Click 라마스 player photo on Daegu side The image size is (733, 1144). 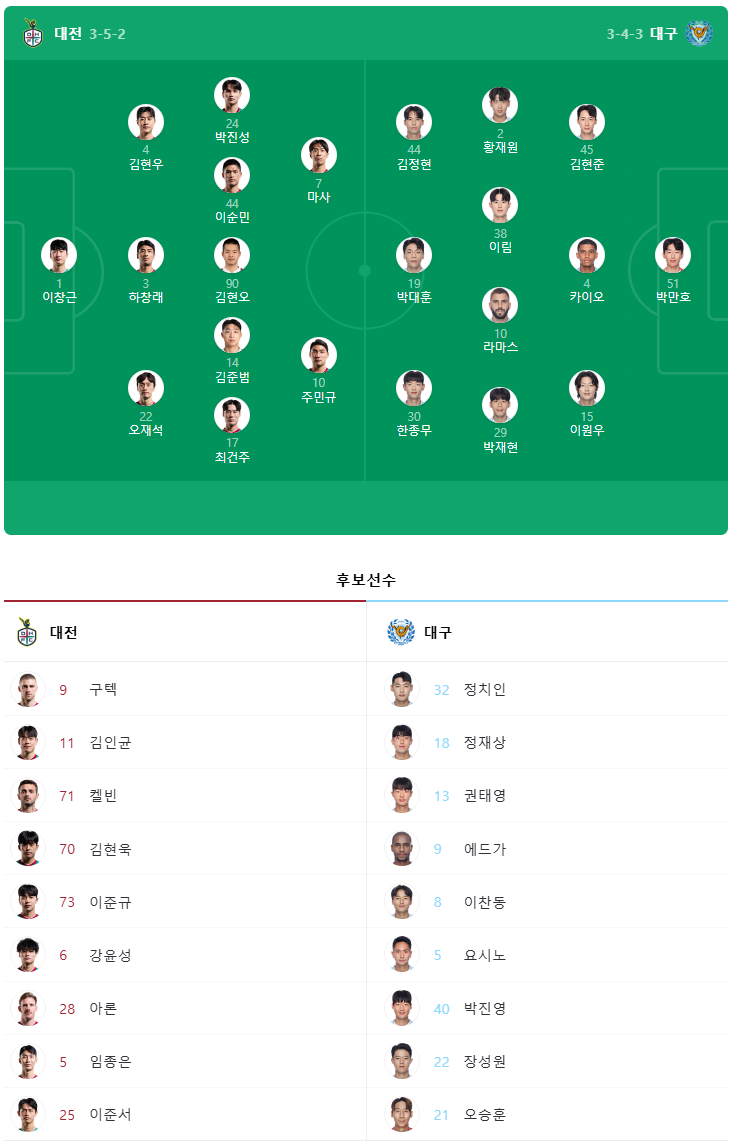[x=500, y=306]
